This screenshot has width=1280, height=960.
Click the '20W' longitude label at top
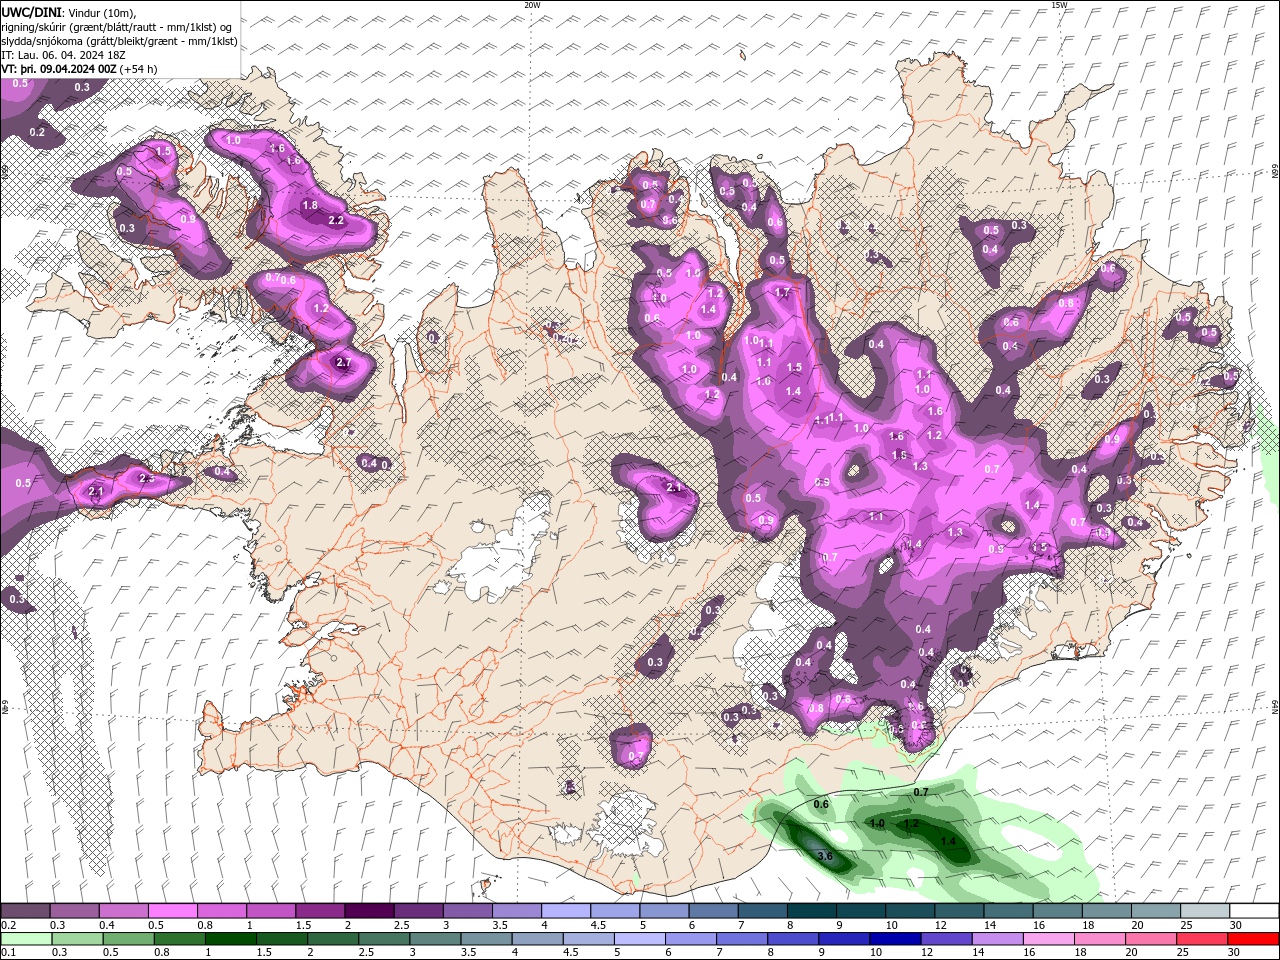tap(532, 5)
